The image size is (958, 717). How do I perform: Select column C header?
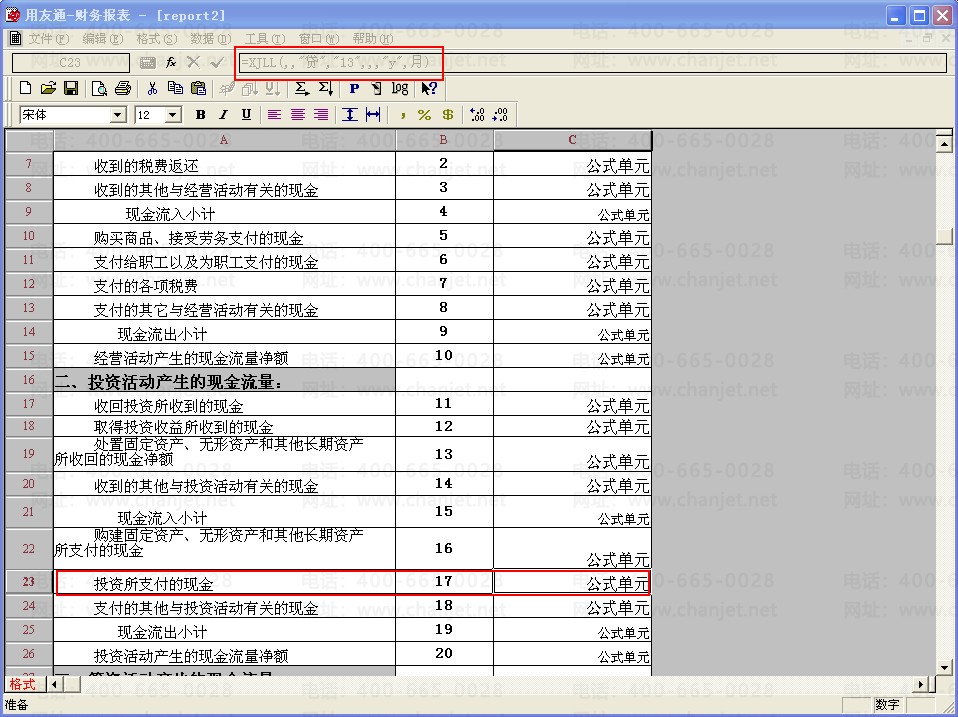click(x=572, y=140)
